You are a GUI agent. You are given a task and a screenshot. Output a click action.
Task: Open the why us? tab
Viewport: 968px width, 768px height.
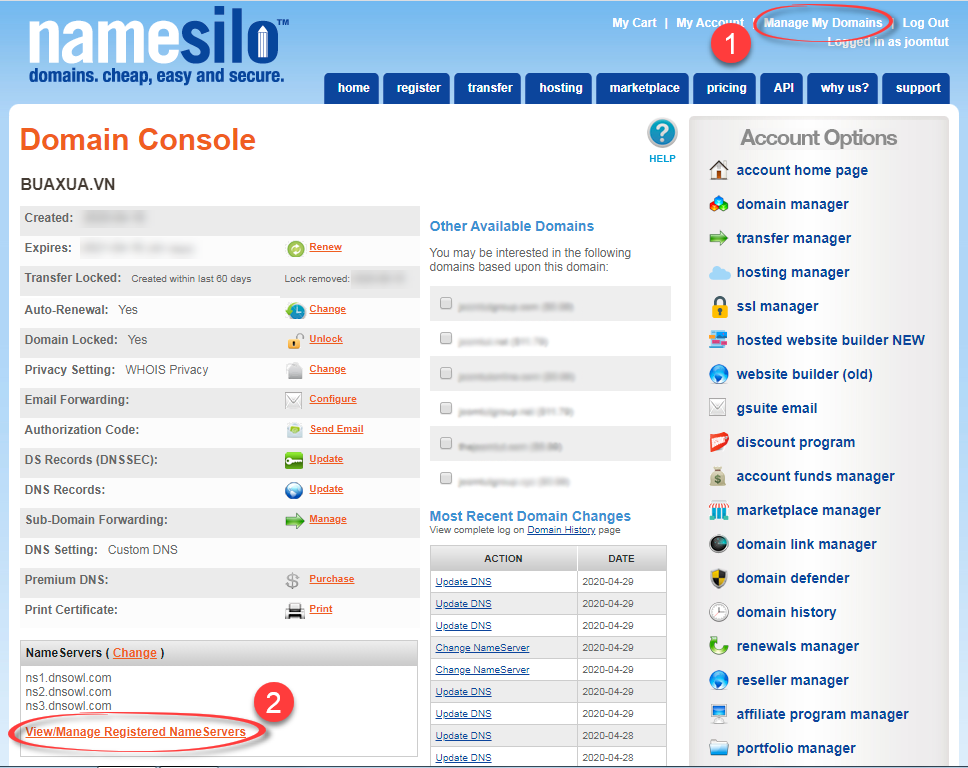click(843, 88)
